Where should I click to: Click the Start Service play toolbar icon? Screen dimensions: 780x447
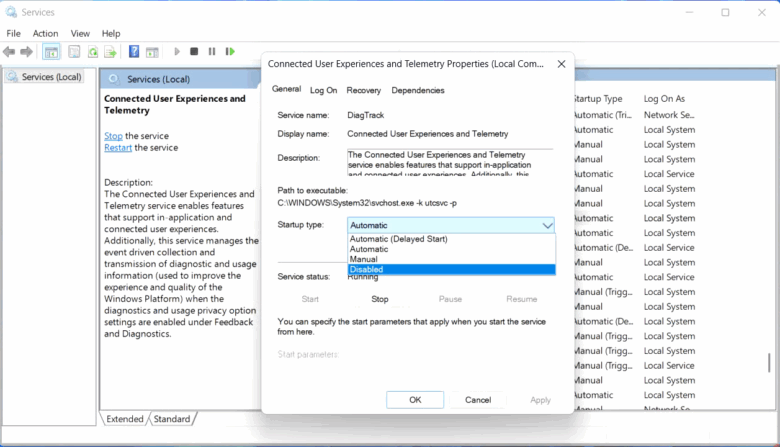coord(177,51)
